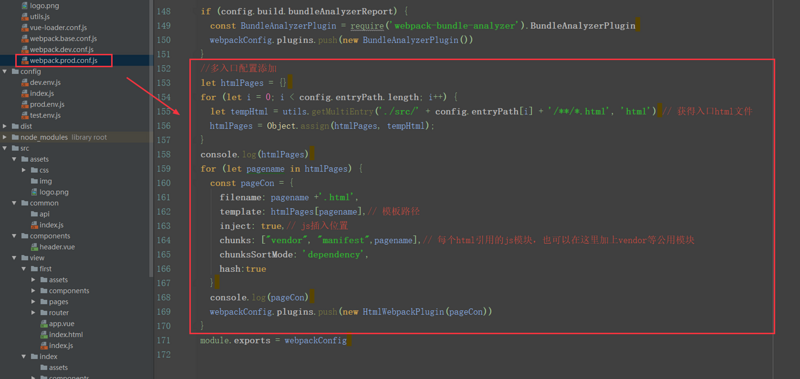
Task: Click the router folder icon
Action: coord(44,313)
